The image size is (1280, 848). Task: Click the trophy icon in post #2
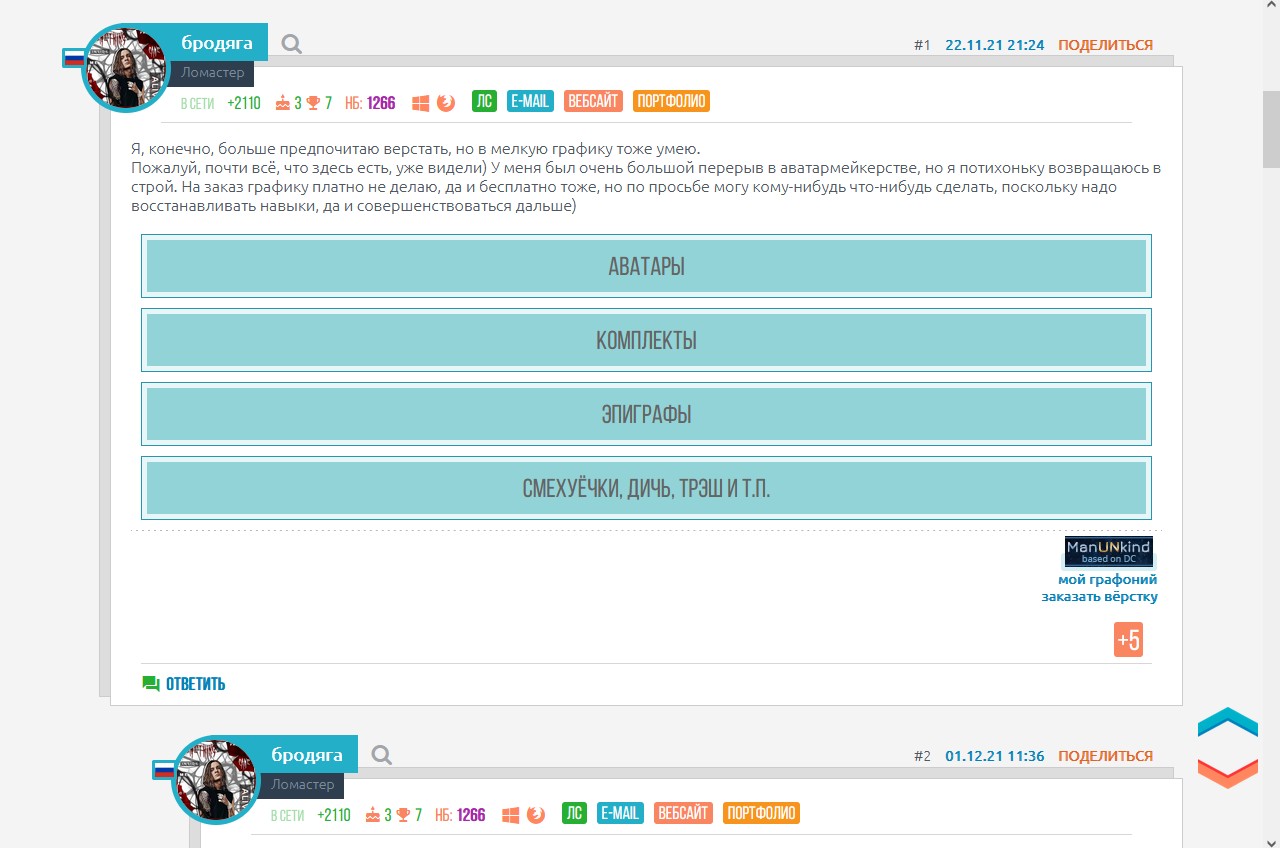click(x=403, y=814)
